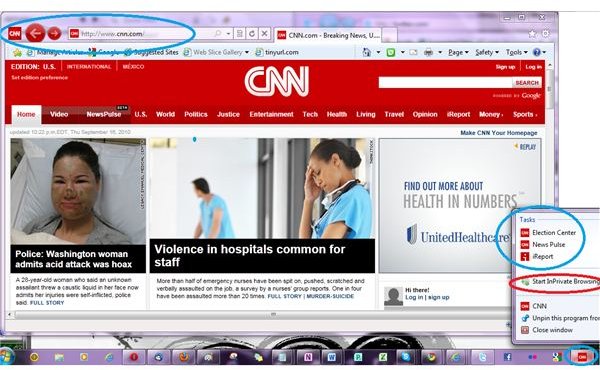Click the Windows Start orb

pyautogui.click(x=7, y=357)
